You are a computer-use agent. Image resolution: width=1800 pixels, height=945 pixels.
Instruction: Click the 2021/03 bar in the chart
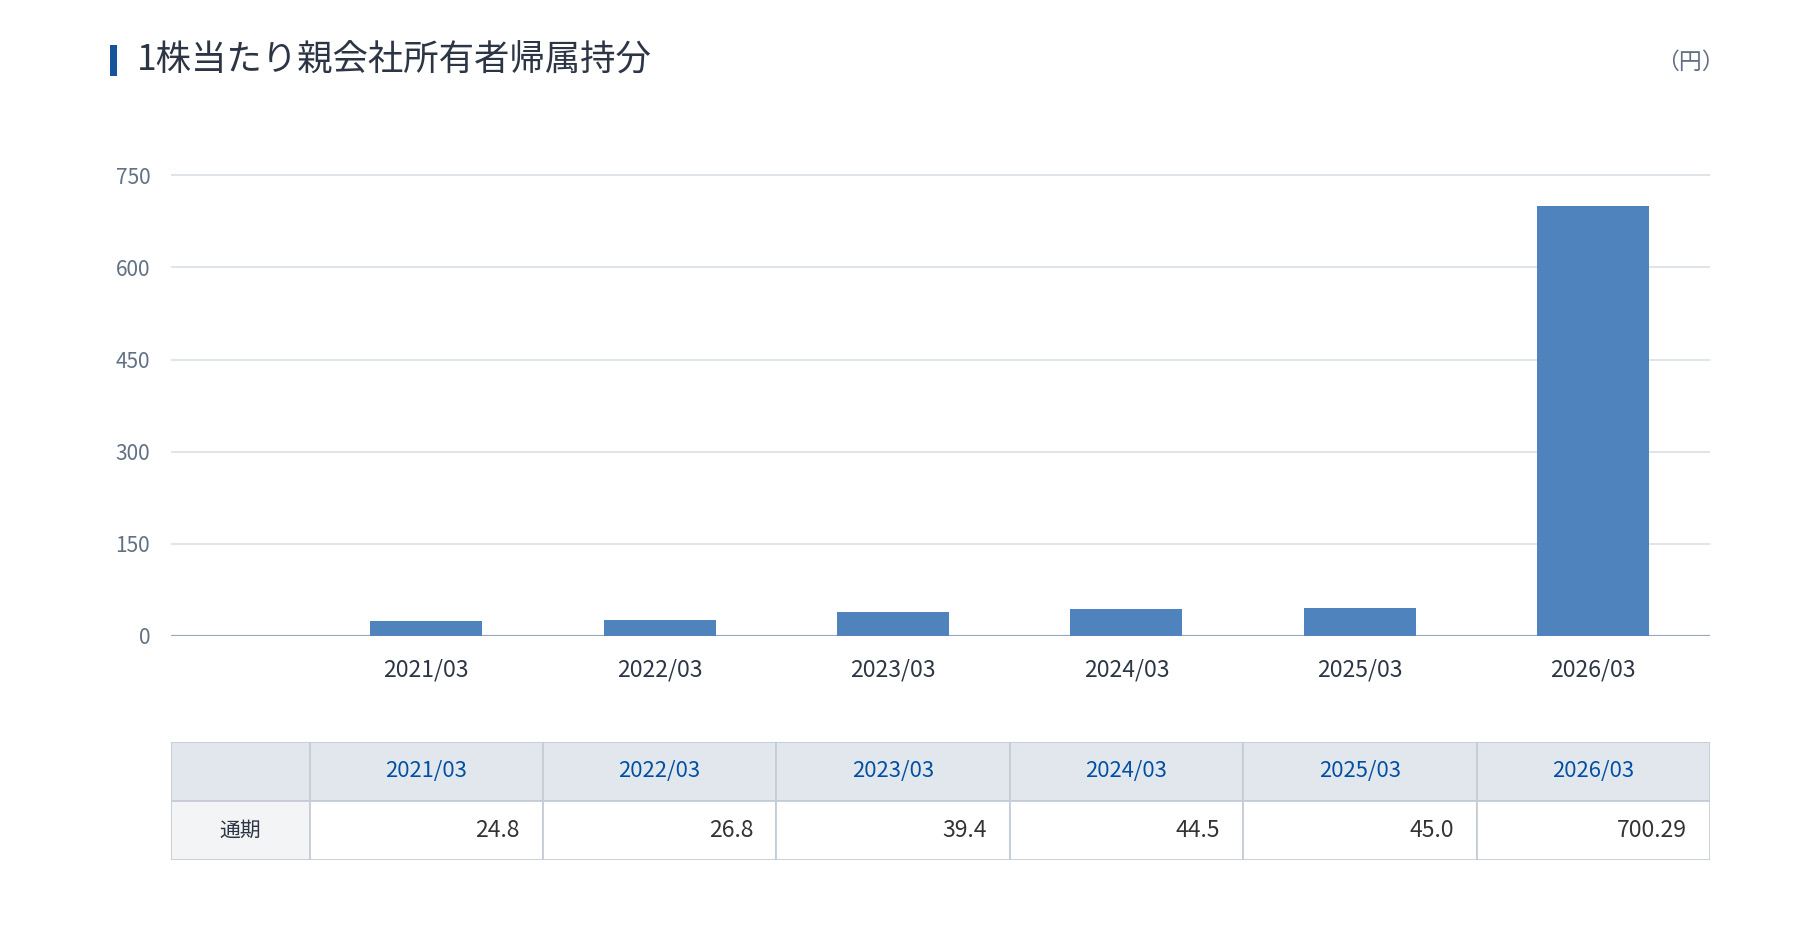426,628
